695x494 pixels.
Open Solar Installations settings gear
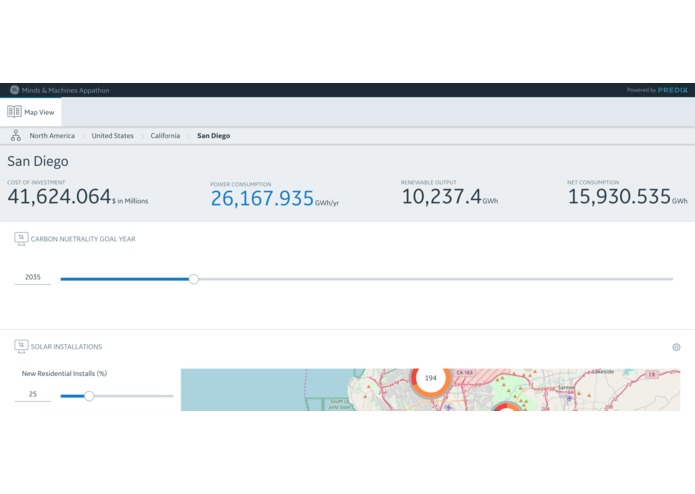point(676,347)
